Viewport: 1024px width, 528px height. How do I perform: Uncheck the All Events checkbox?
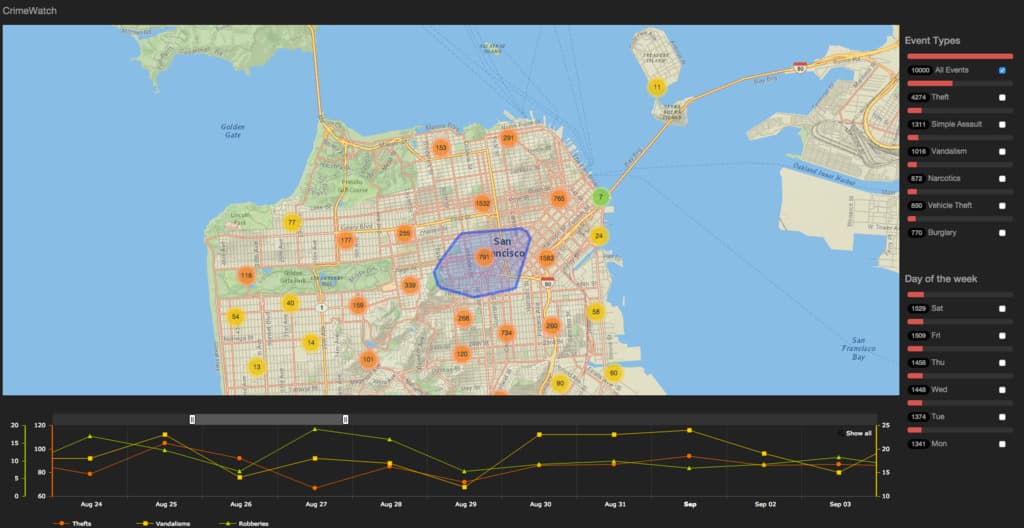[1002, 70]
